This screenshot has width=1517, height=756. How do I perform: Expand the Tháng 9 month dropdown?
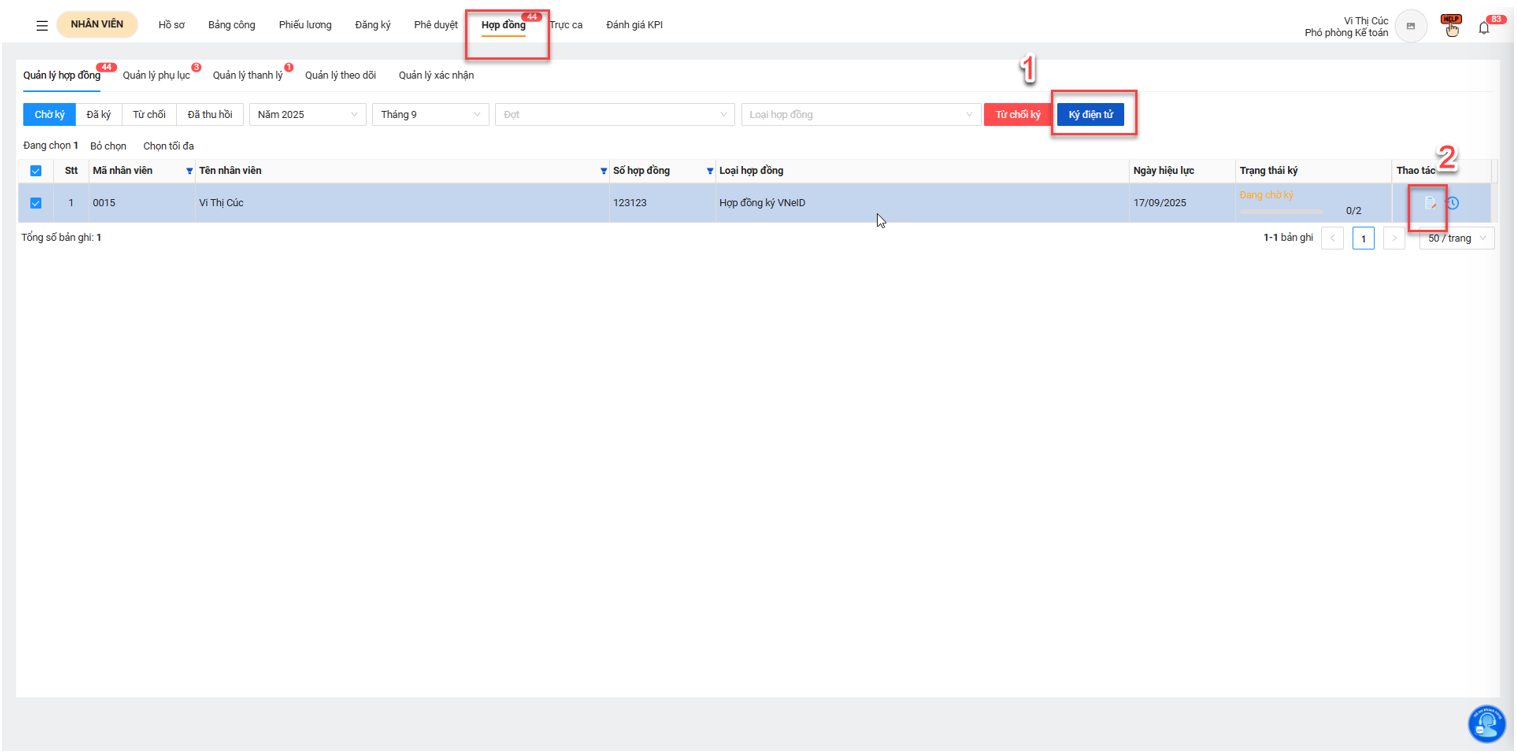[430, 115]
